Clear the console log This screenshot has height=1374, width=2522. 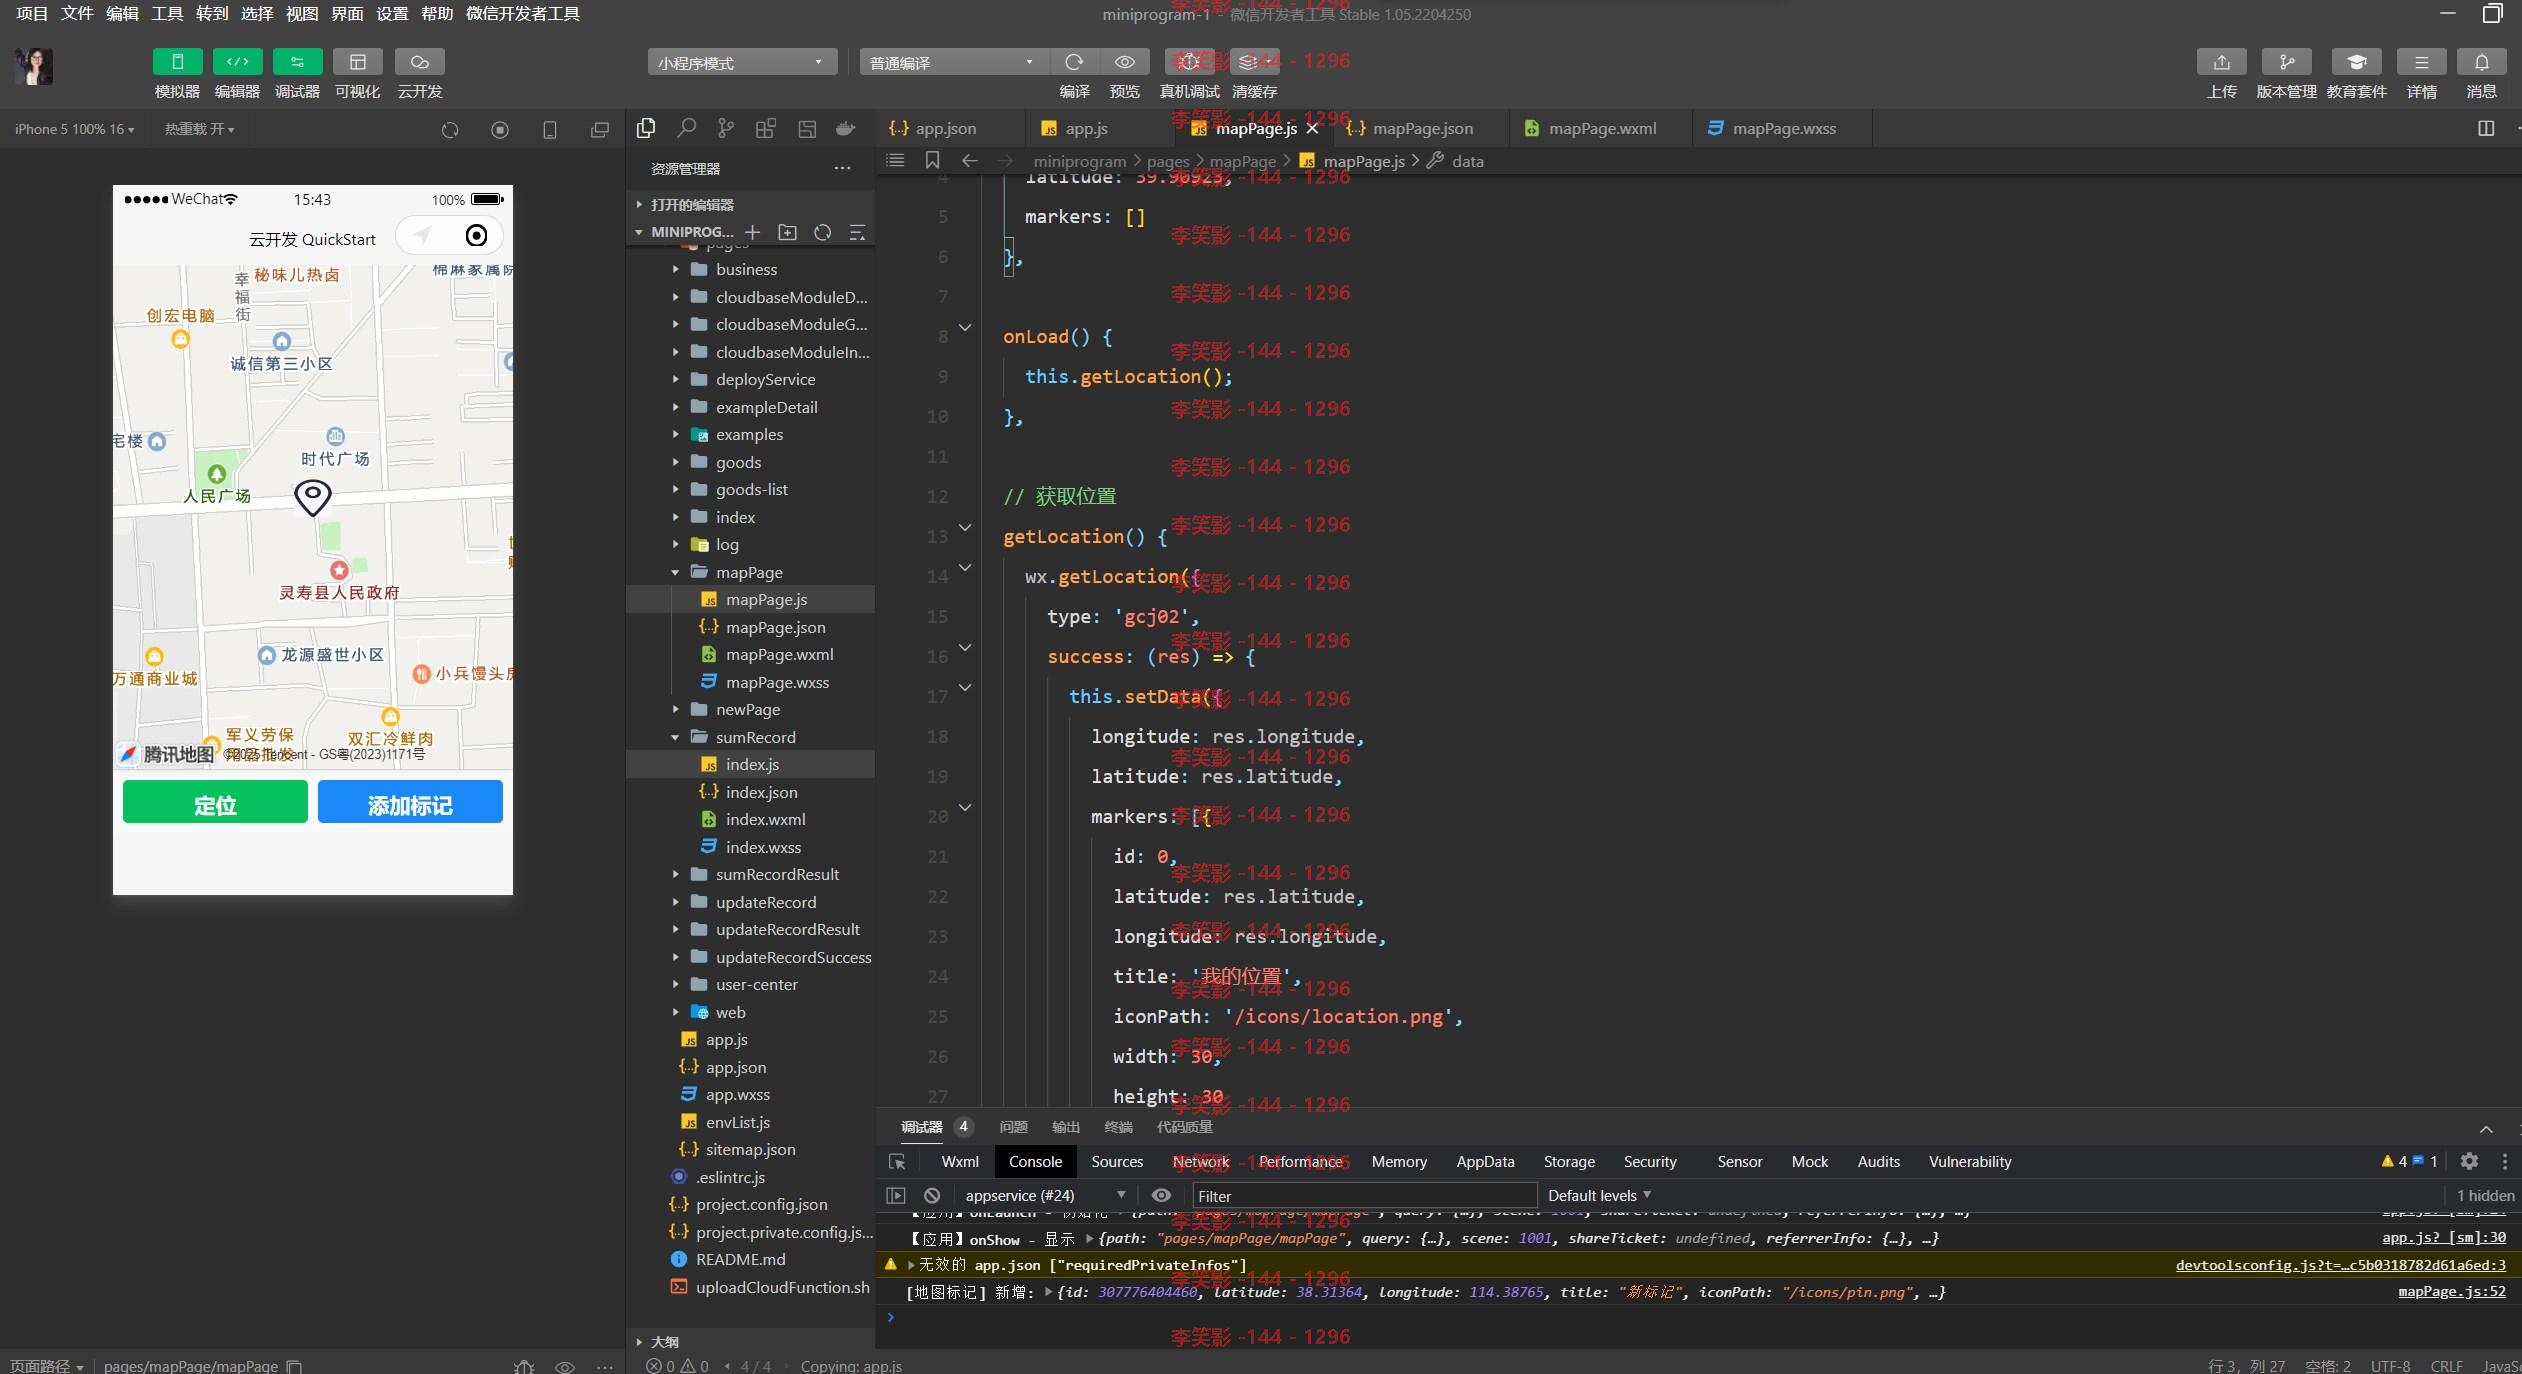tap(932, 1195)
